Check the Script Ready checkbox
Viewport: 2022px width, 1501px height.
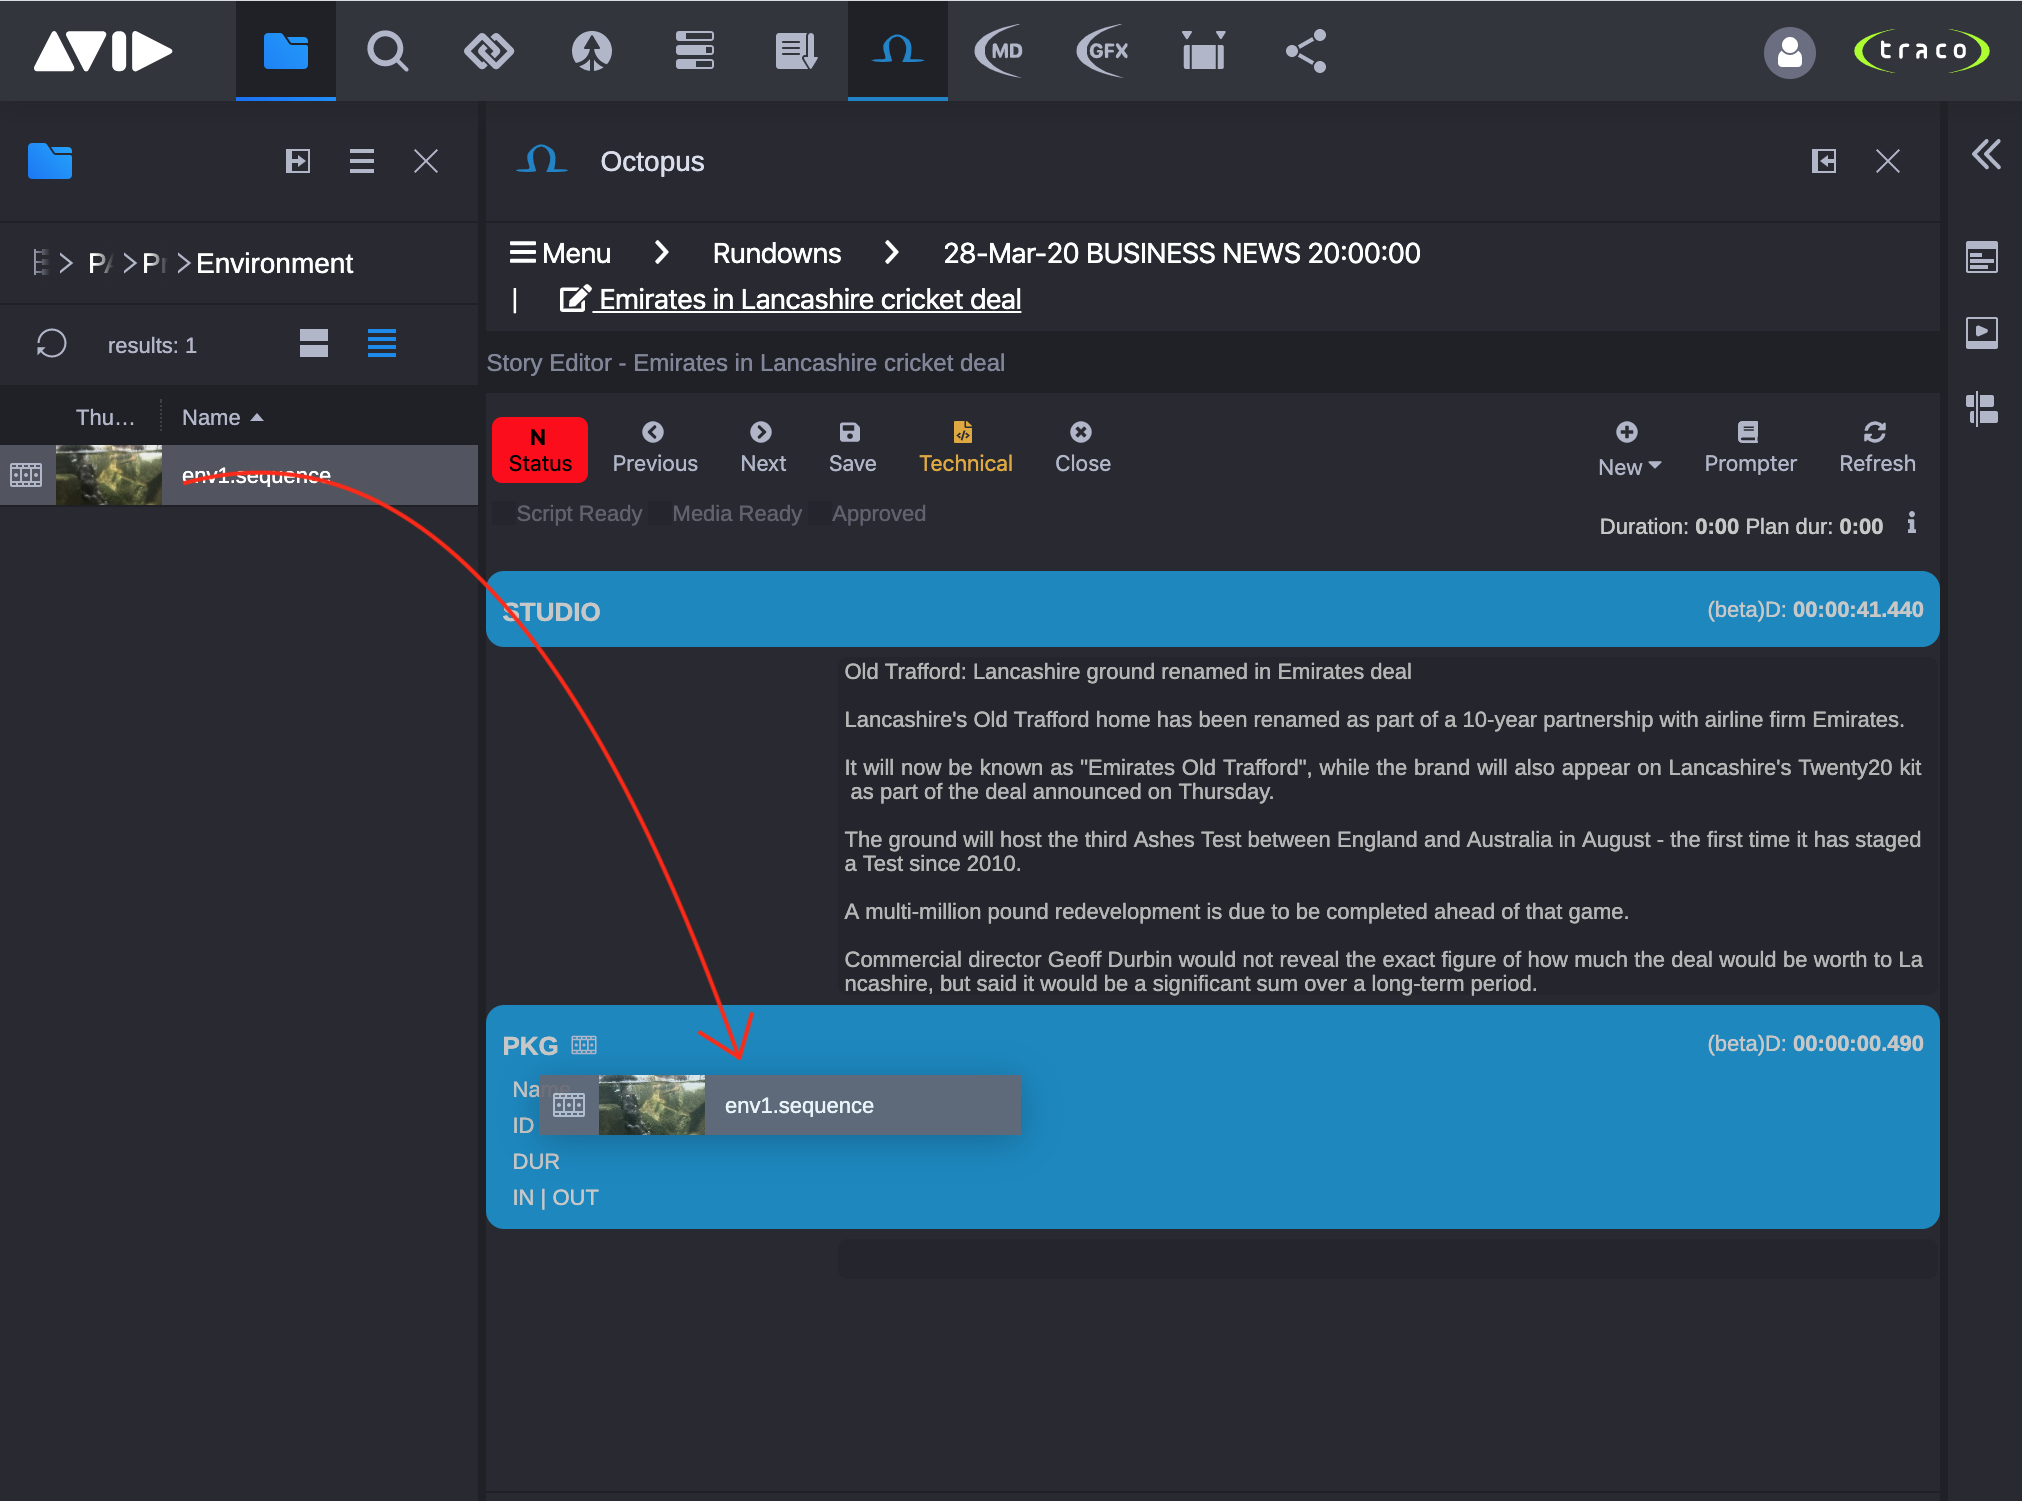pyautogui.click(x=504, y=513)
